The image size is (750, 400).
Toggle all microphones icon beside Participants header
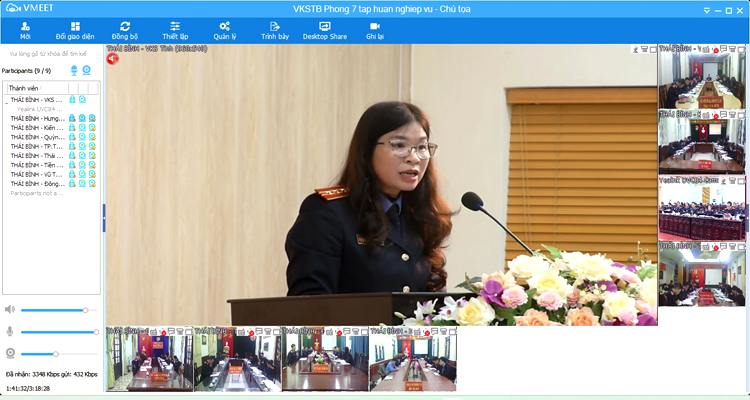pos(74,70)
